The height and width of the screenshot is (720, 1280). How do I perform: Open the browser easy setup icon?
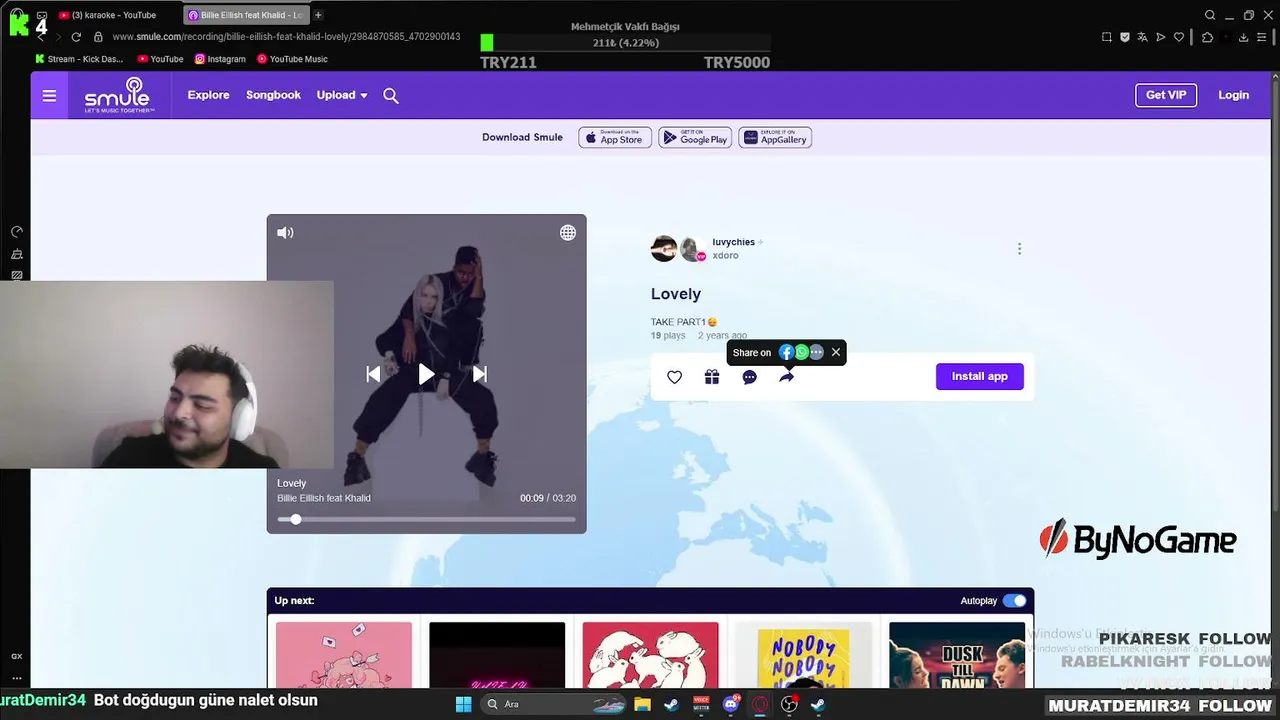(x=1261, y=37)
